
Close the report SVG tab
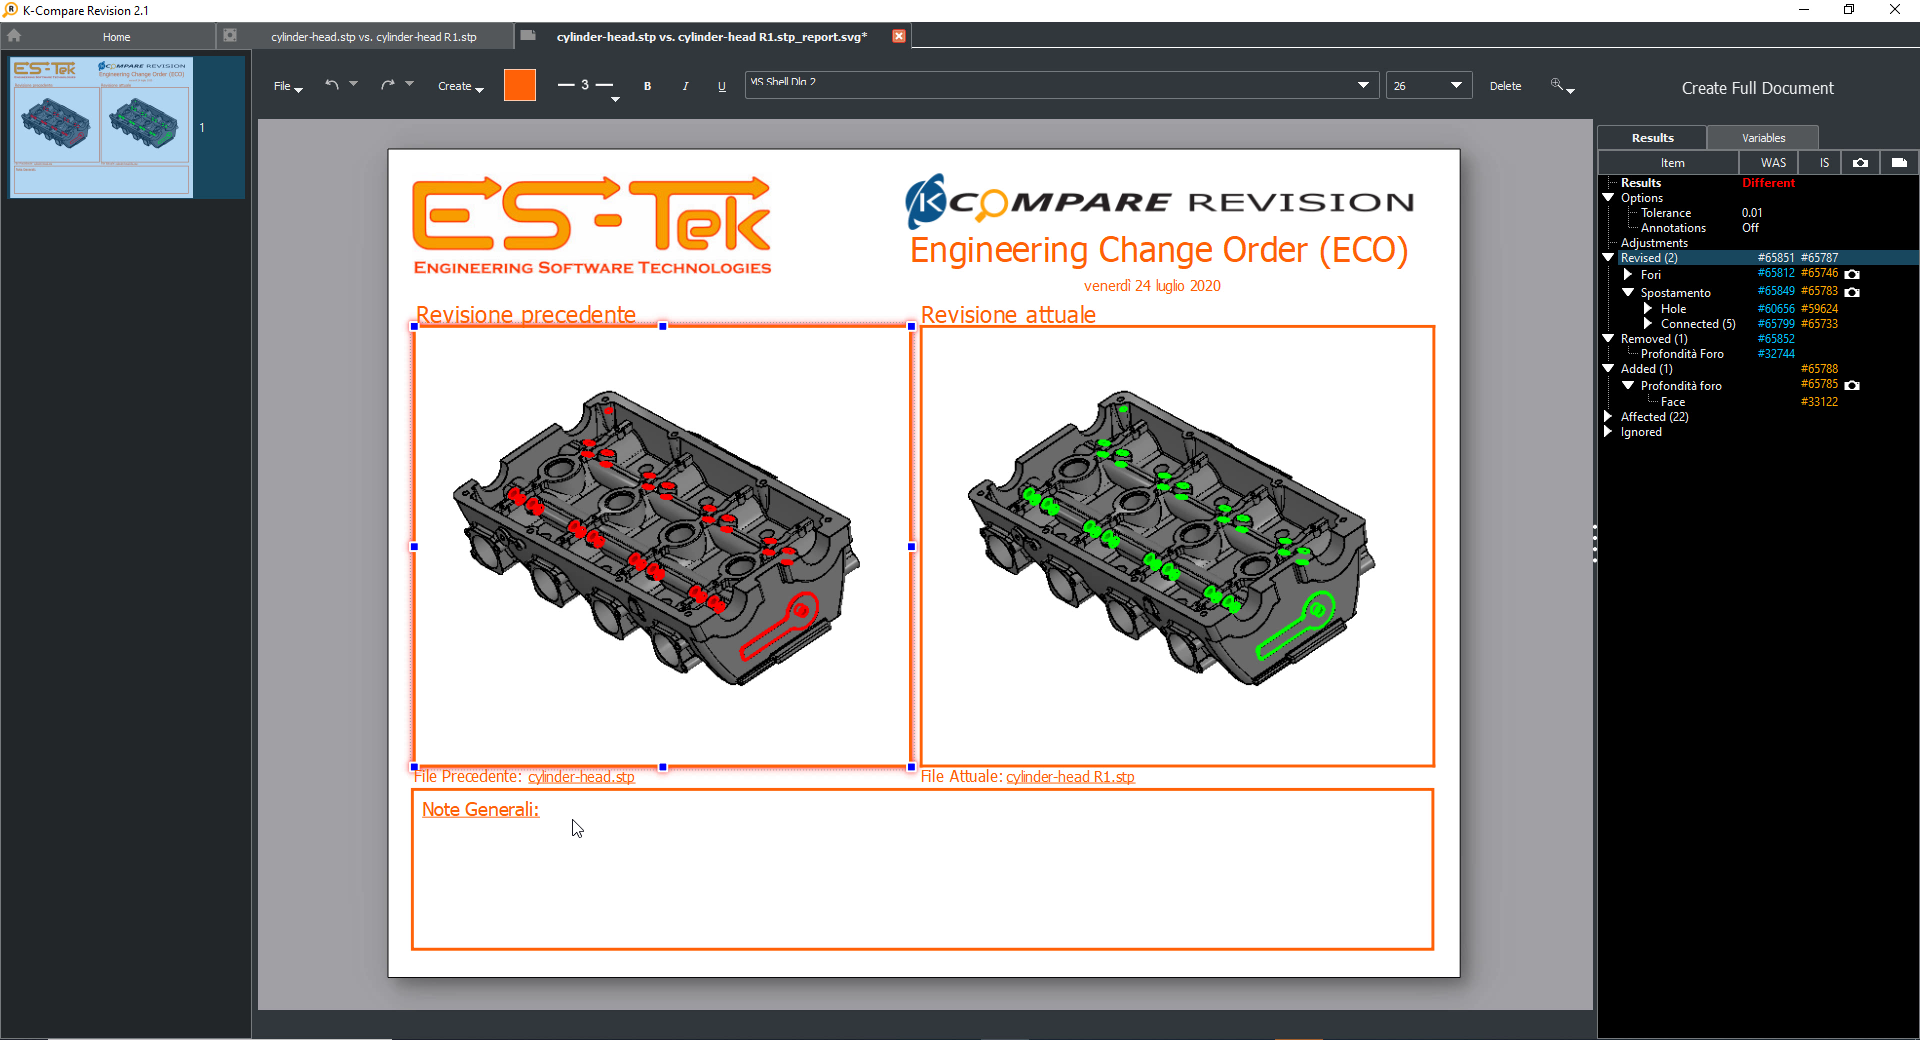pyautogui.click(x=899, y=36)
